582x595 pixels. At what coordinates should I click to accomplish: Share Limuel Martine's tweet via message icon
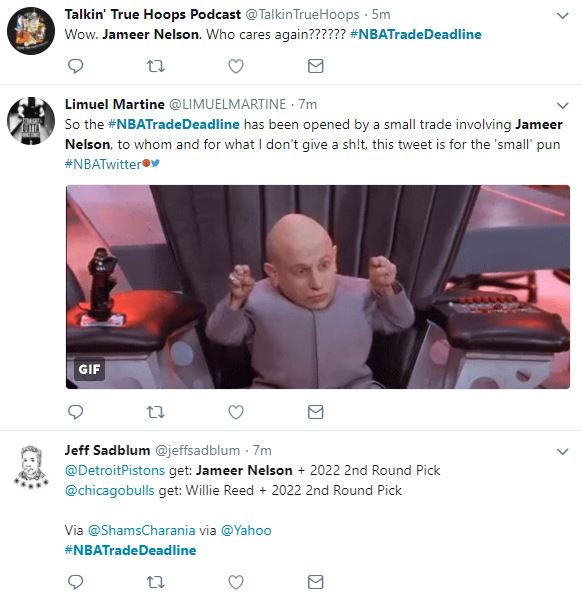pyautogui.click(x=315, y=412)
